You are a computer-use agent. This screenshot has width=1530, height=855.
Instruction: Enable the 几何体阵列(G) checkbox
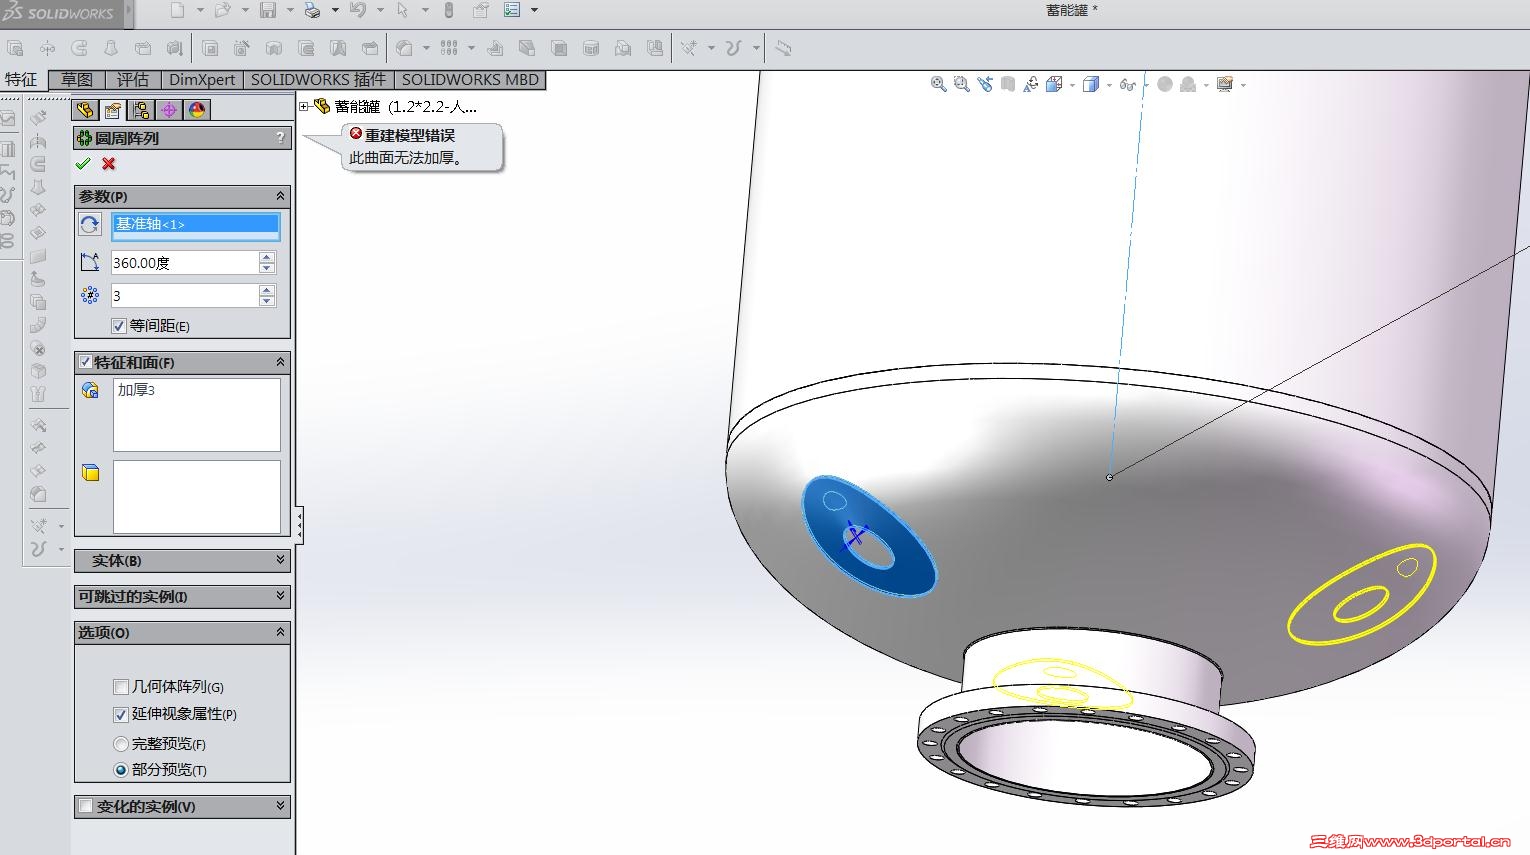point(121,687)
